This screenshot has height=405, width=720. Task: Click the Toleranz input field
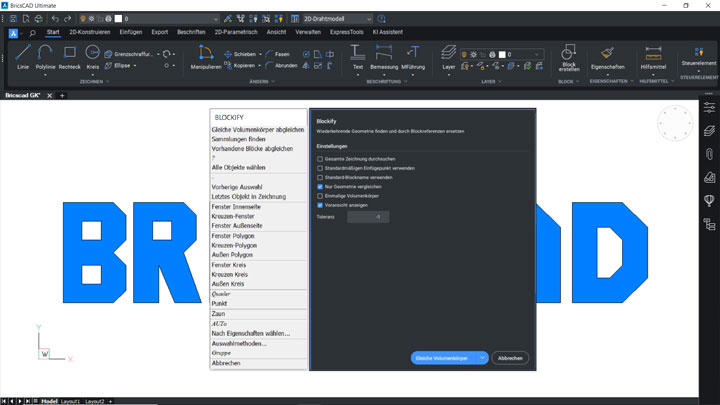coord(368,217)
